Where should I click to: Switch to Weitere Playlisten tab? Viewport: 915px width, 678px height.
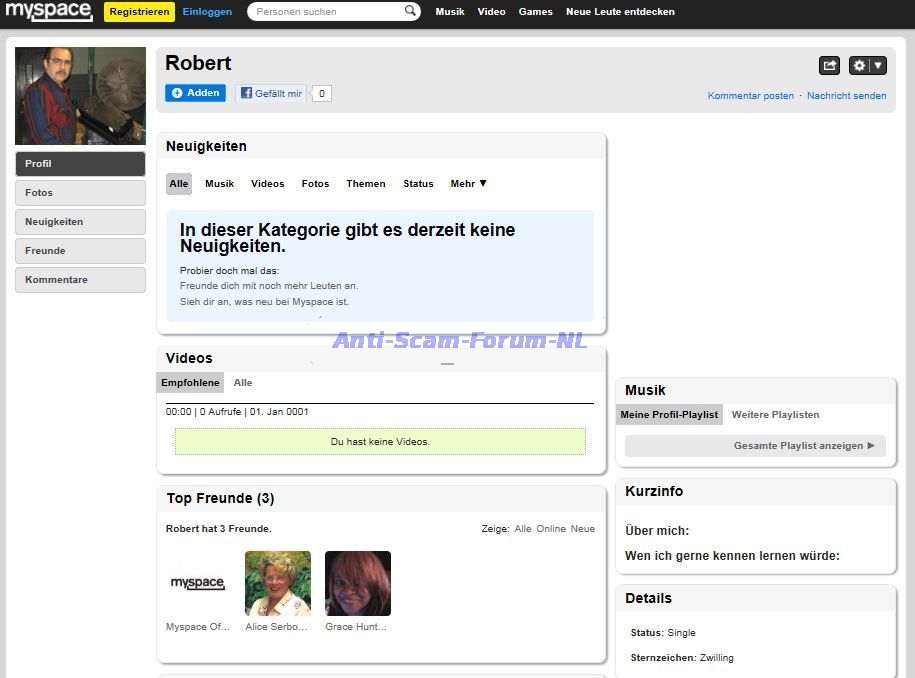coord(775,415)
